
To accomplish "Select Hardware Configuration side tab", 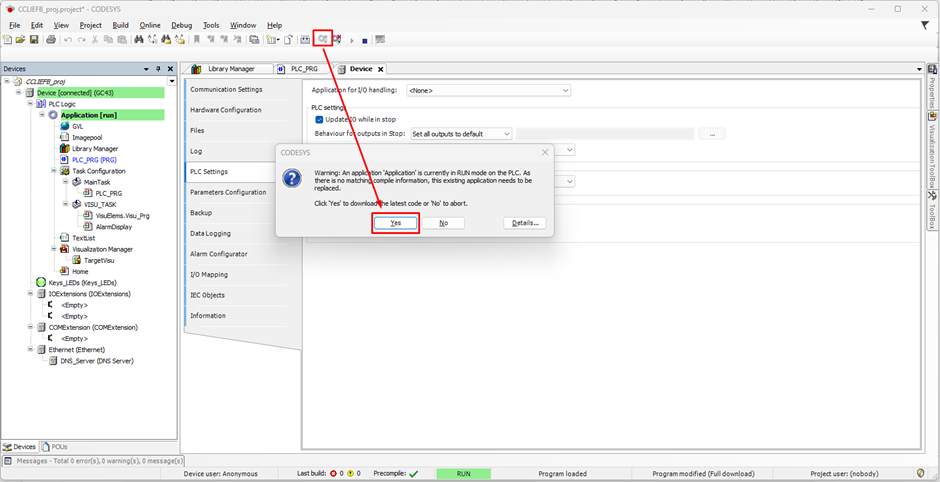I will point(226,110).
